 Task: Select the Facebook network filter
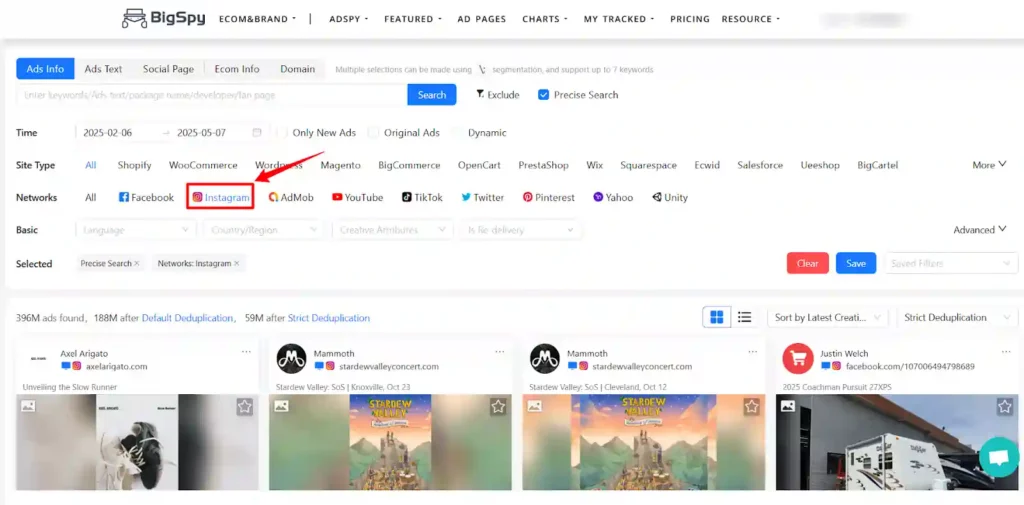146,197
